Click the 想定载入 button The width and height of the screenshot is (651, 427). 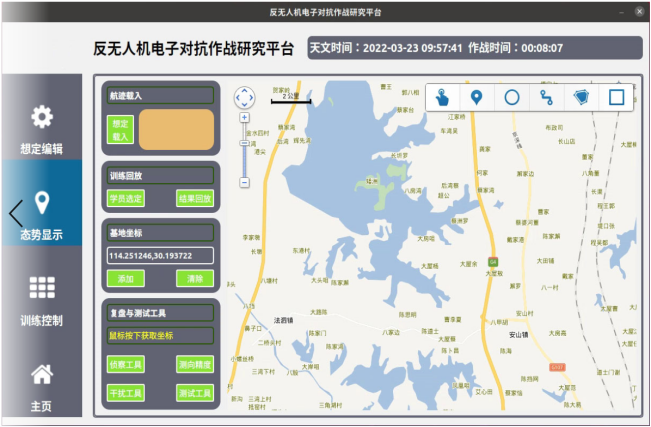[120, 130]
